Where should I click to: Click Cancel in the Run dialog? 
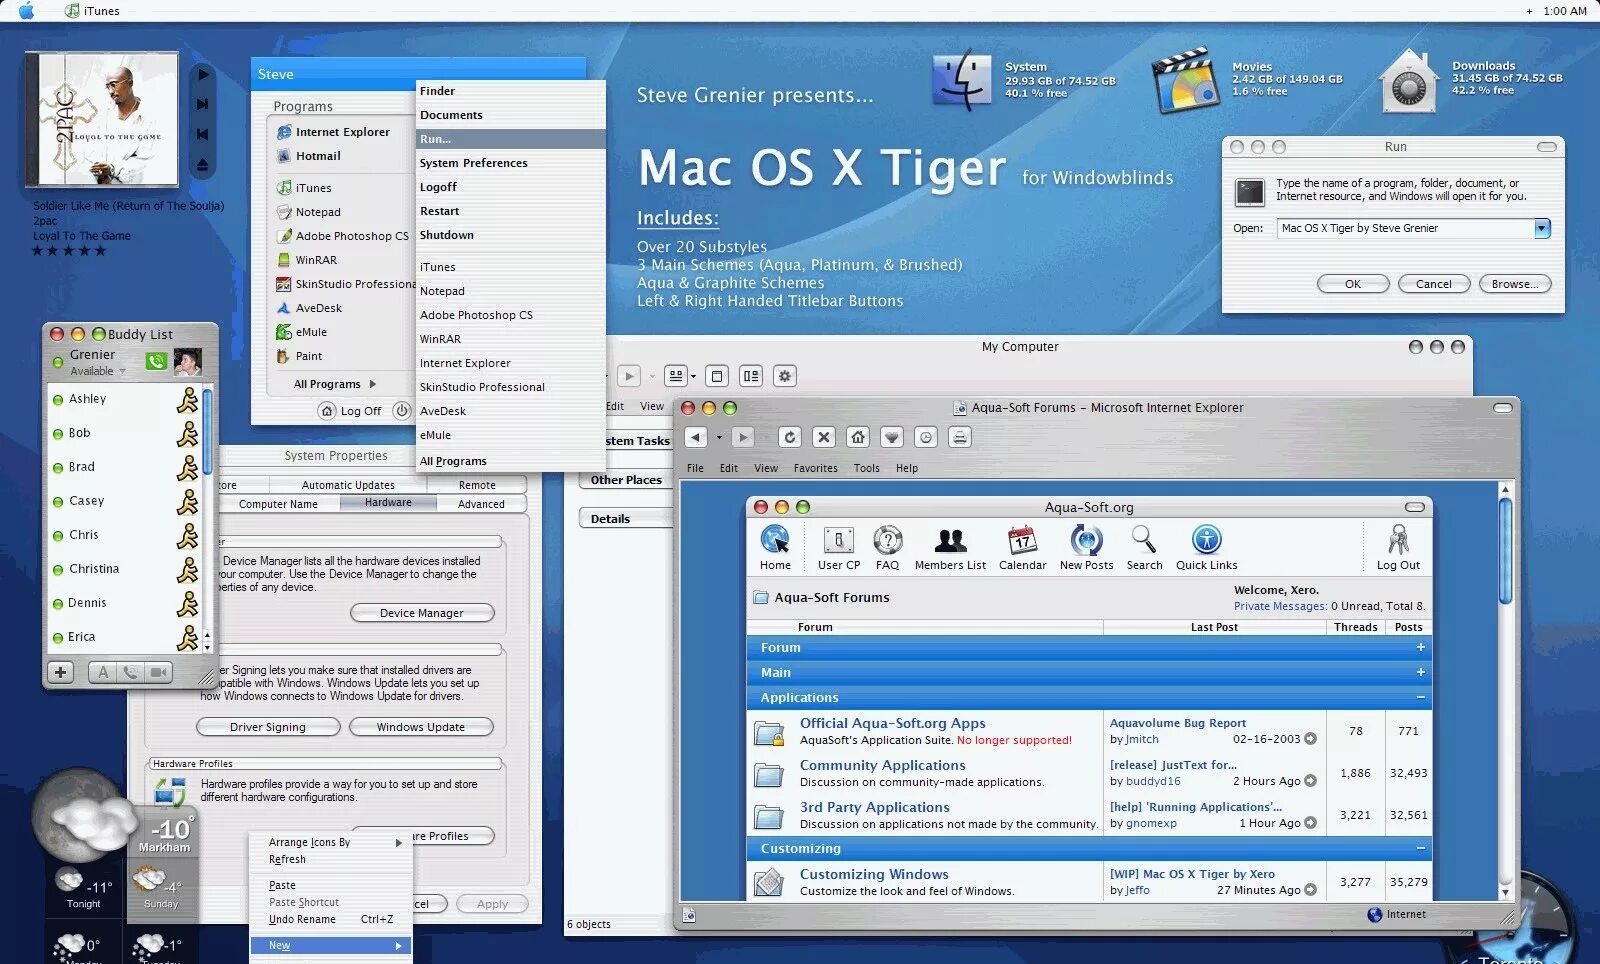pos(1434,284)
